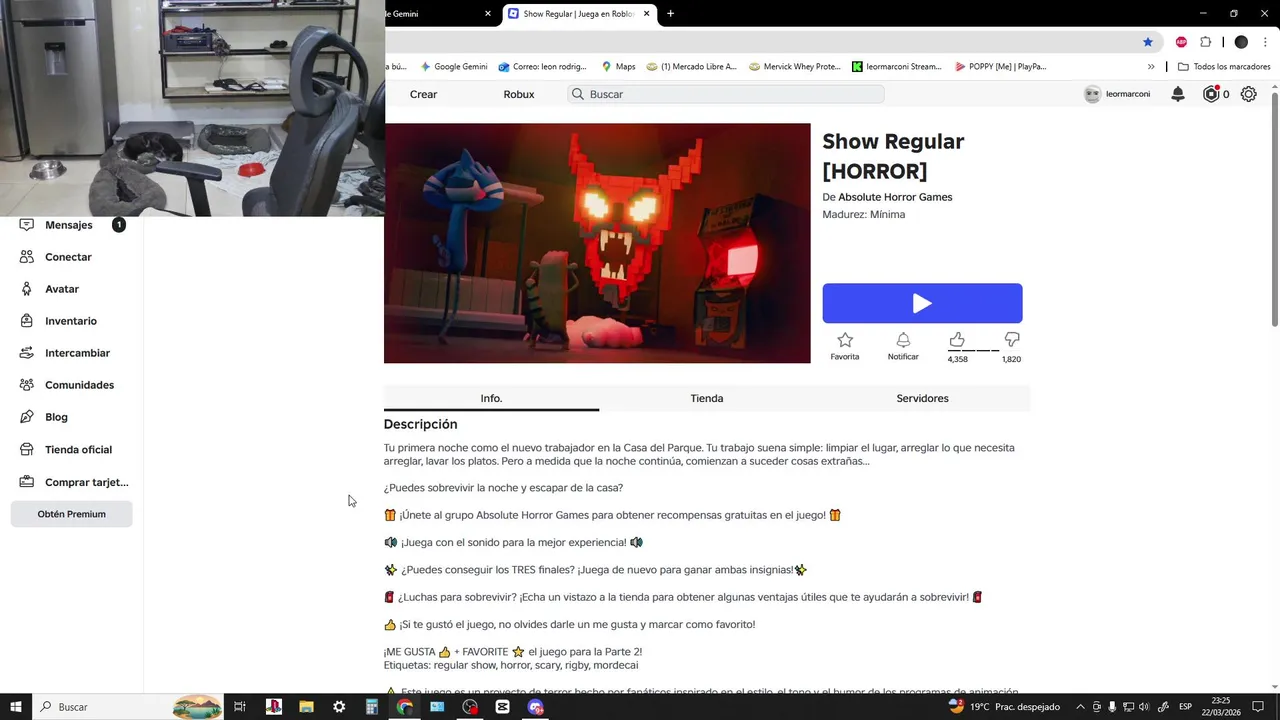Open the leormarconi Stream... bookmark

[x=897, y=67]
